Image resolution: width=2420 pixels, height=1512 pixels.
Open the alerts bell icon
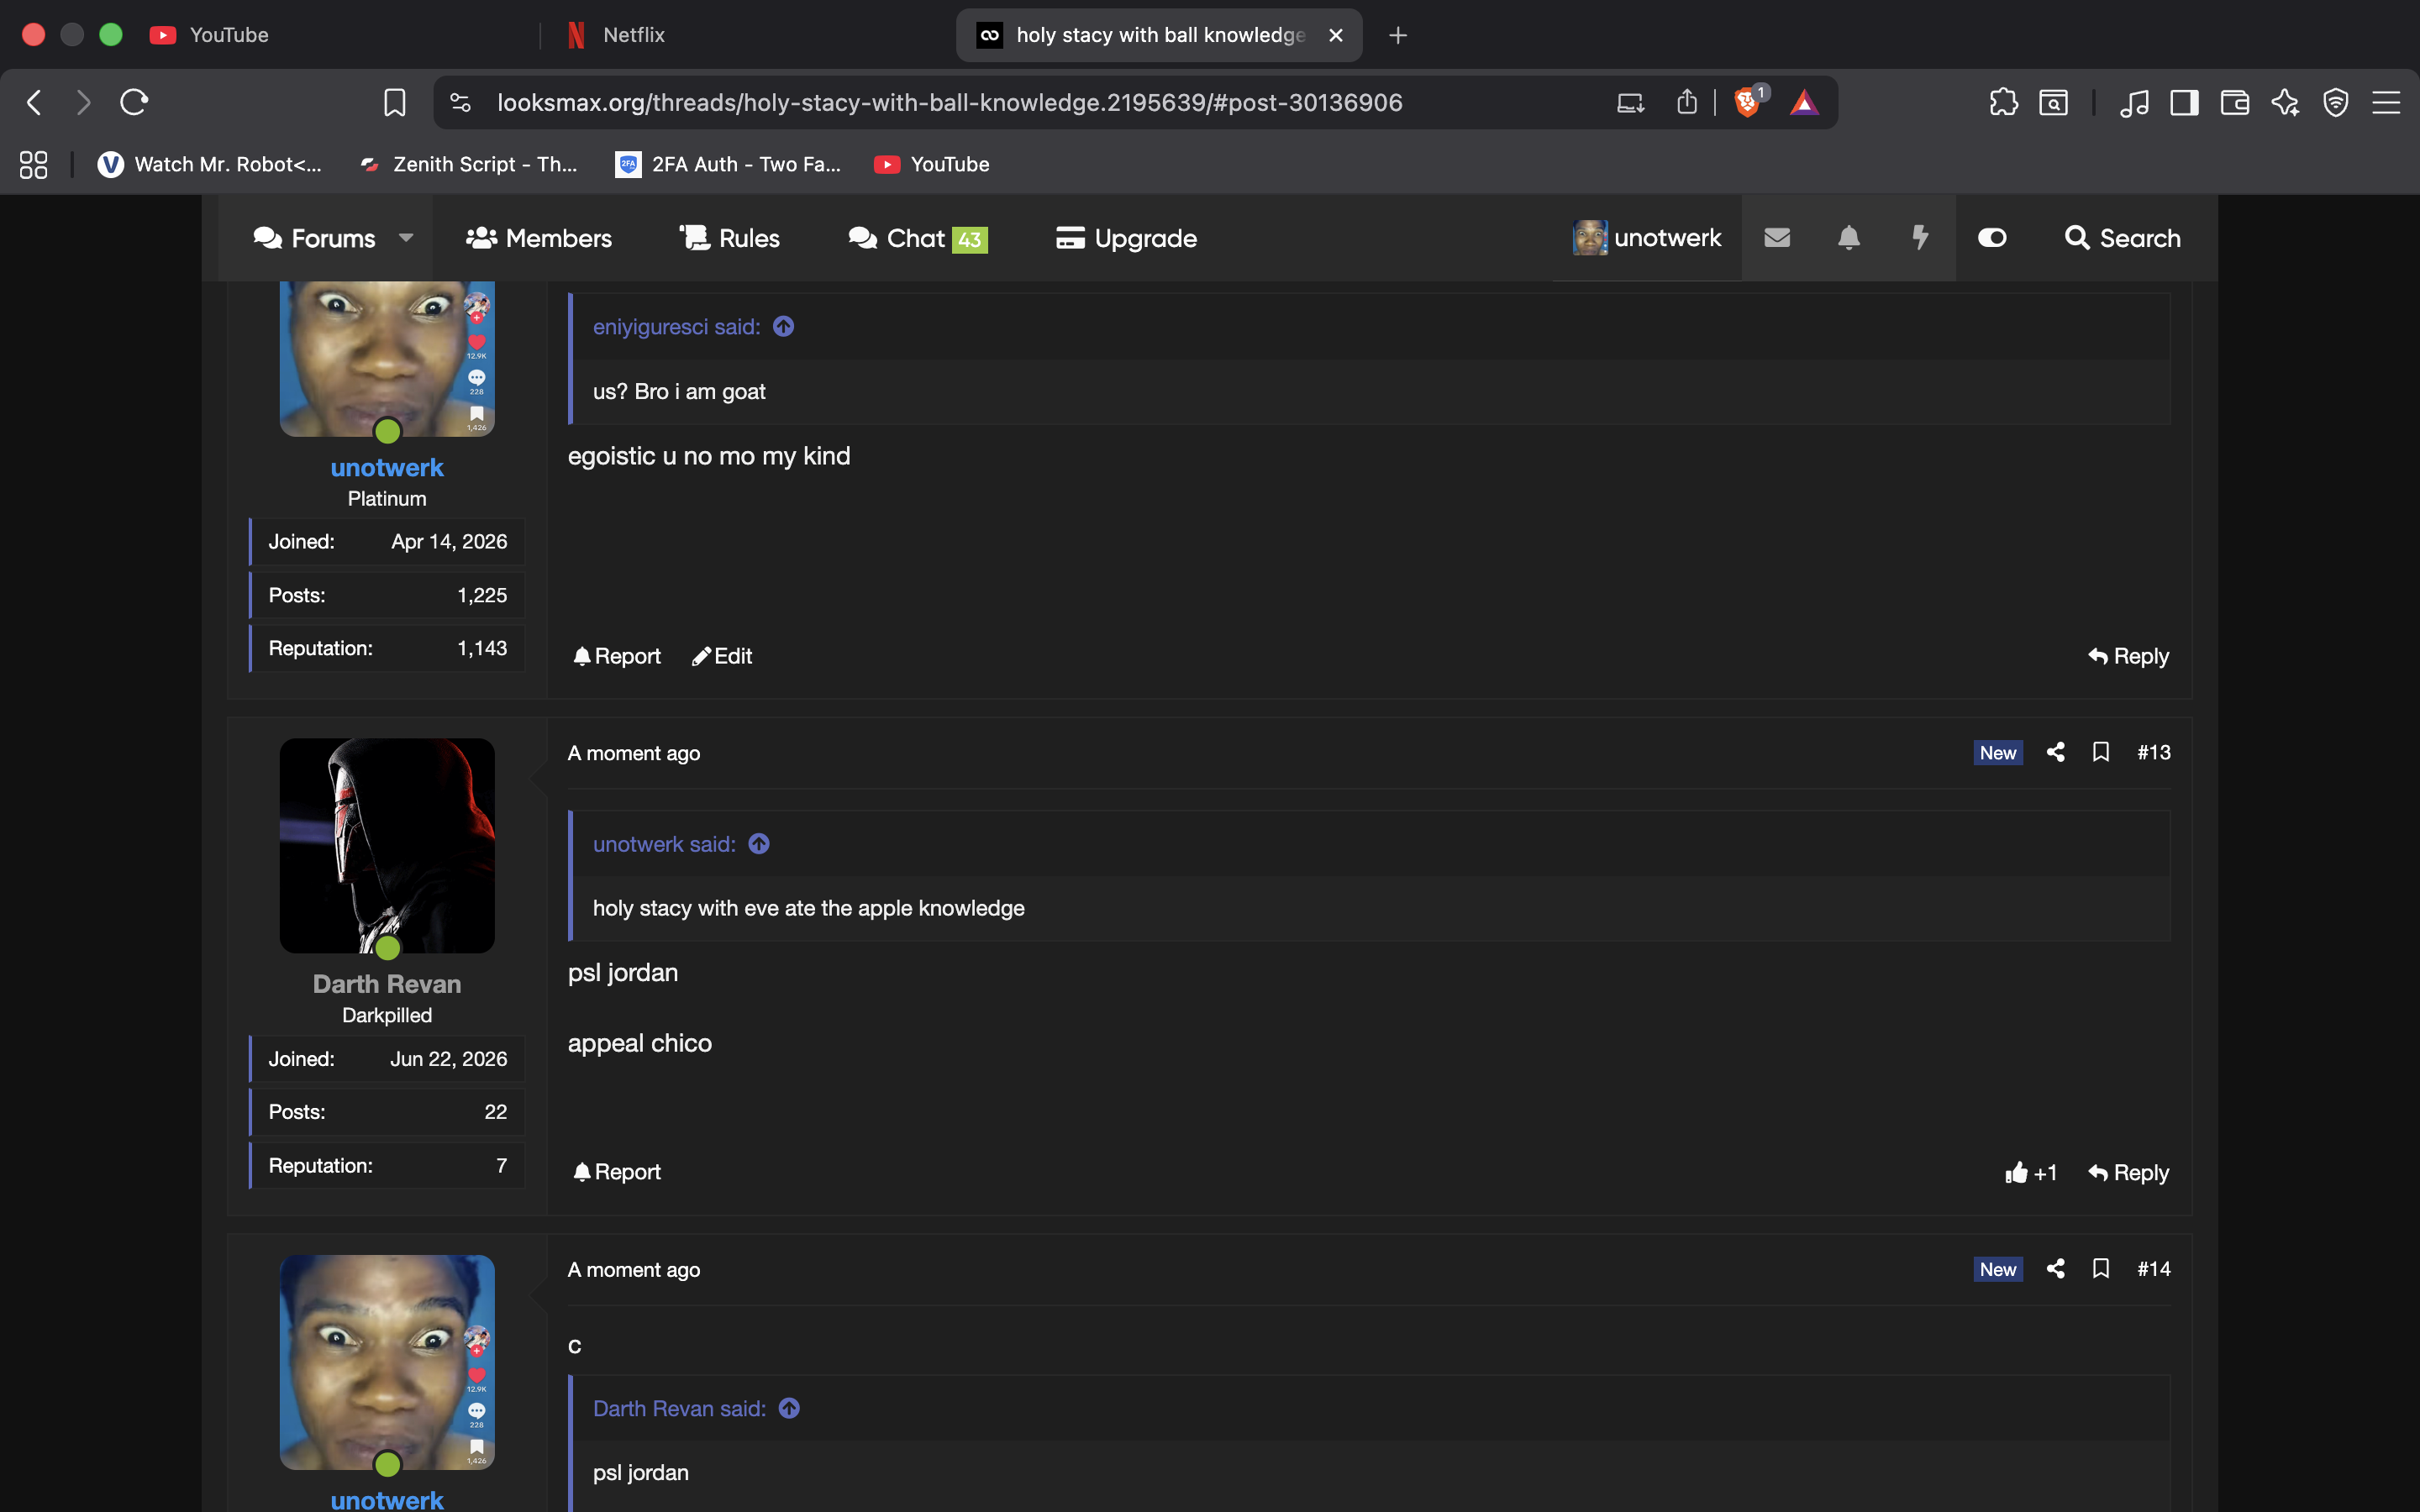point(1849,238)
